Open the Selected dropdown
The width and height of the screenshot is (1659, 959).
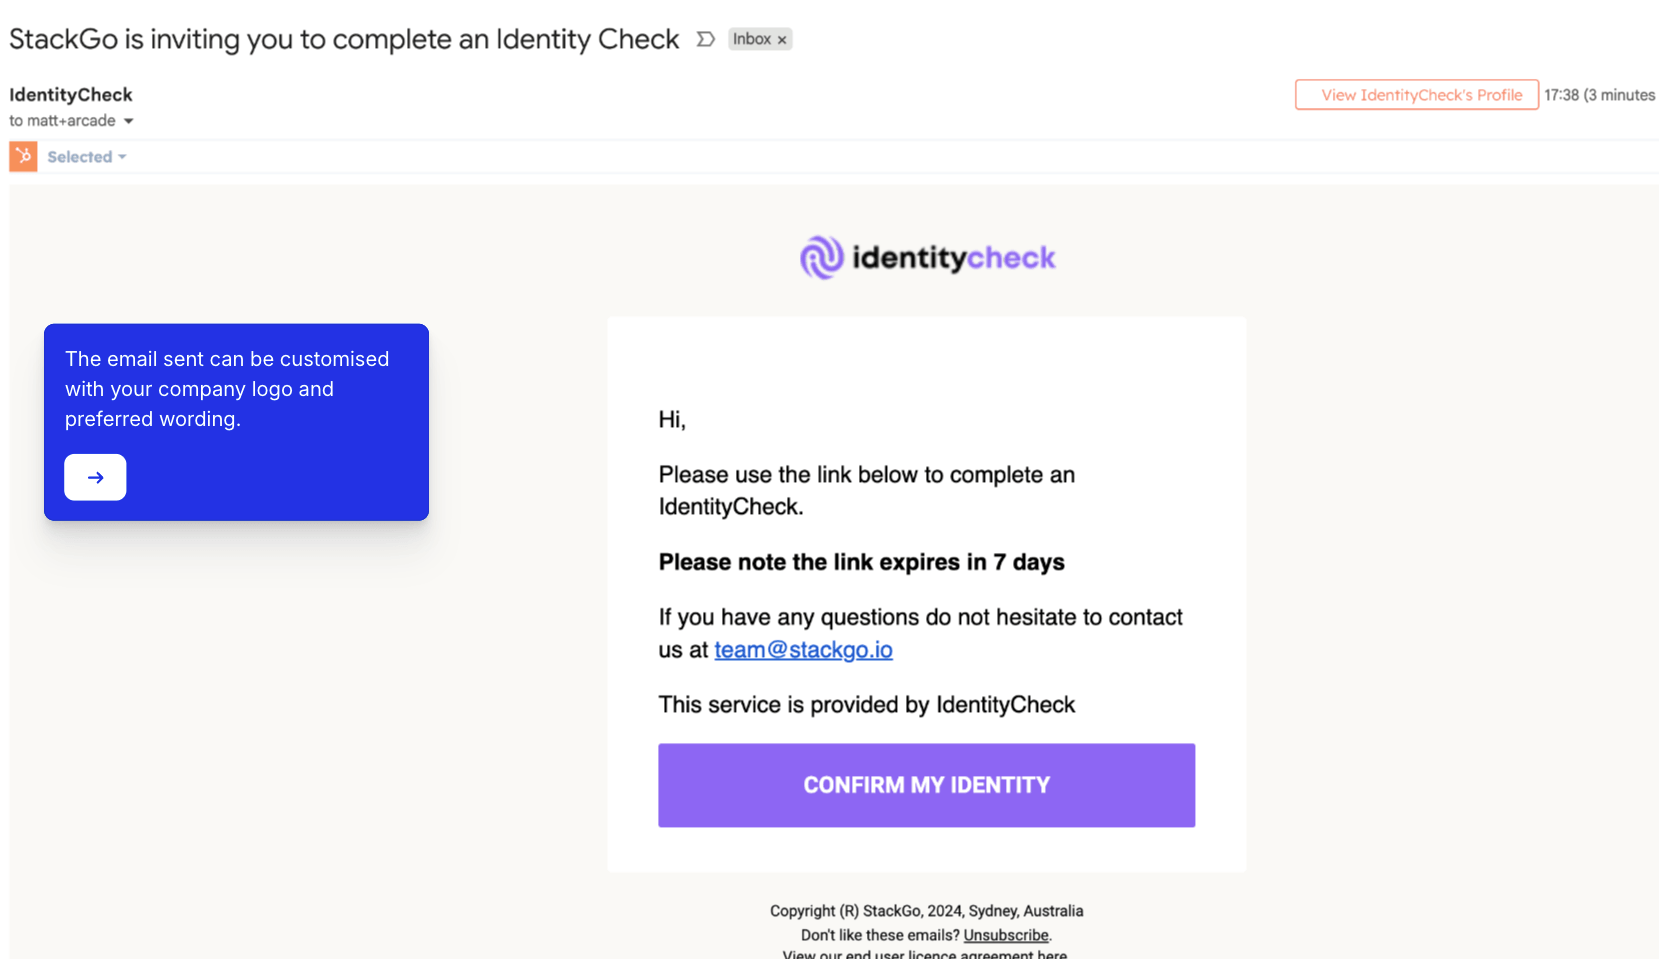[87, 157]
